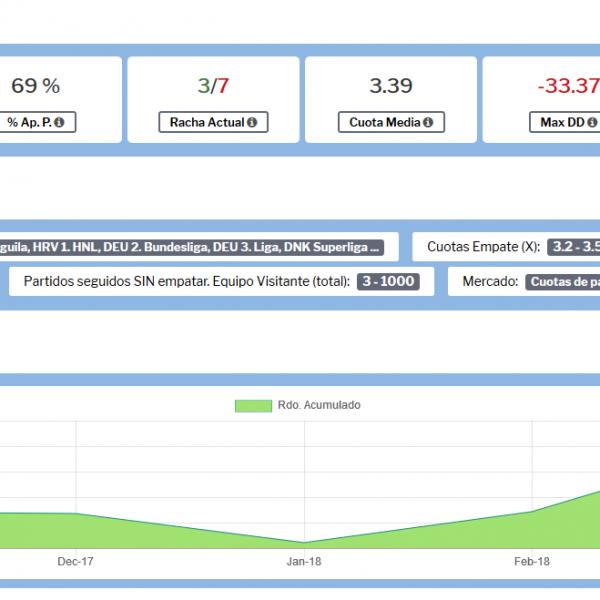Click the 3/7 current streak value
Screen dimensions: 600x600
[214, 86]
